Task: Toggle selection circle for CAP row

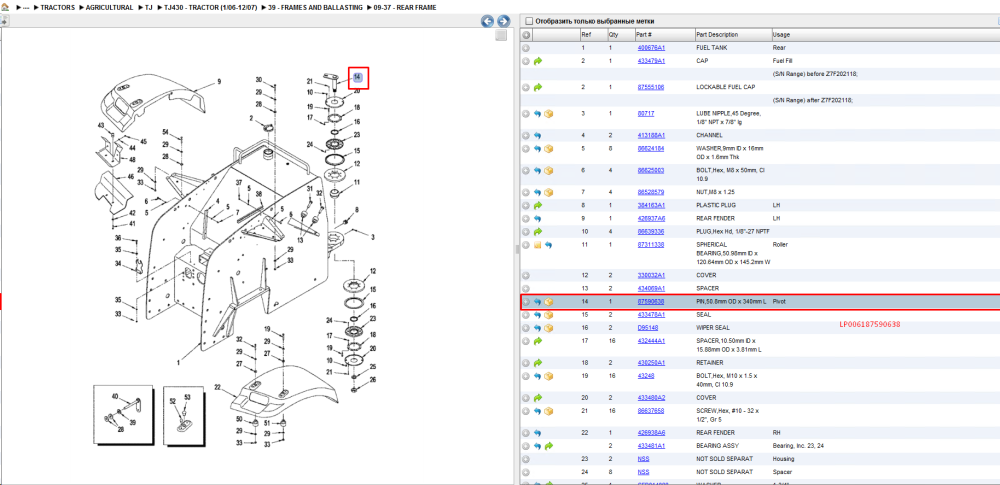Action: click(x=526, y=61)
